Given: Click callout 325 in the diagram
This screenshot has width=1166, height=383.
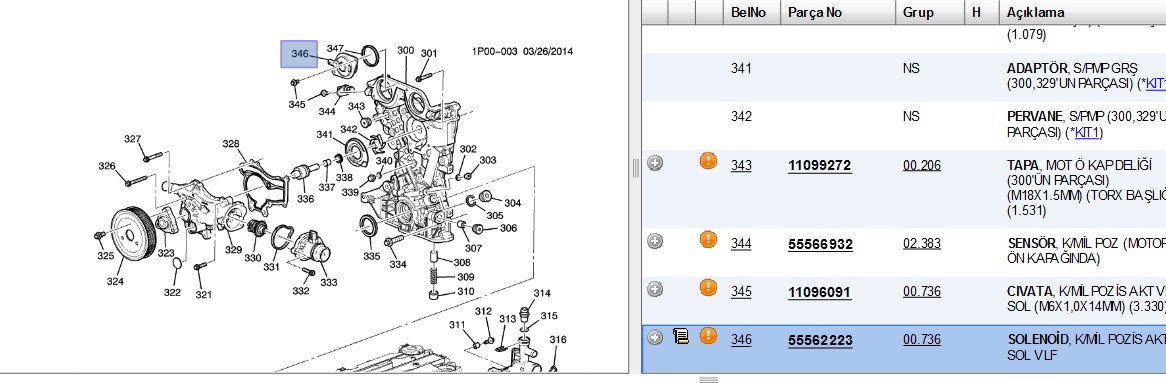Looking at the screenshot, I should [106, 256].
